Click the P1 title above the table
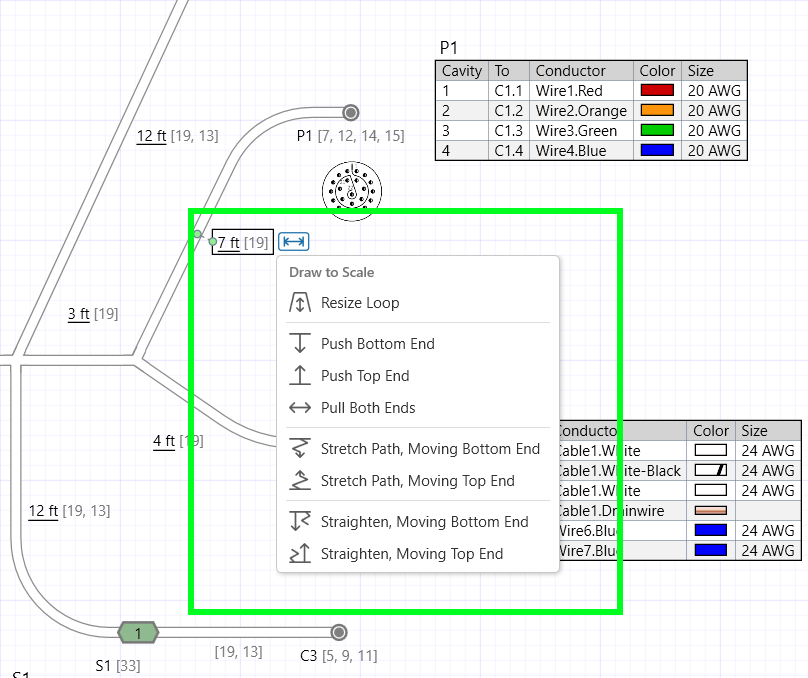Screen dimensions: 808x678 click(x=449, y=48)
